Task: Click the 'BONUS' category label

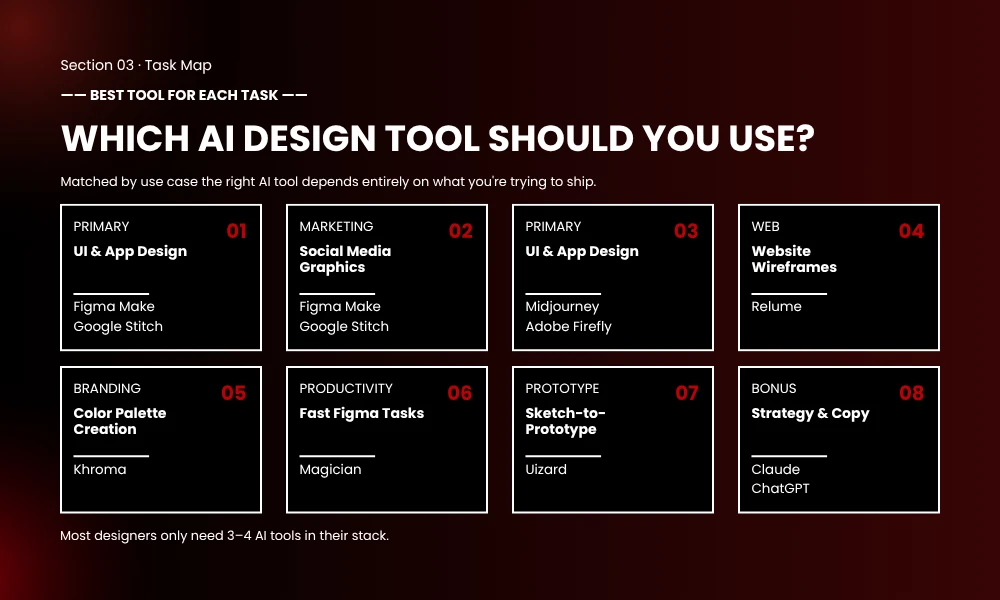Action: 774,388
